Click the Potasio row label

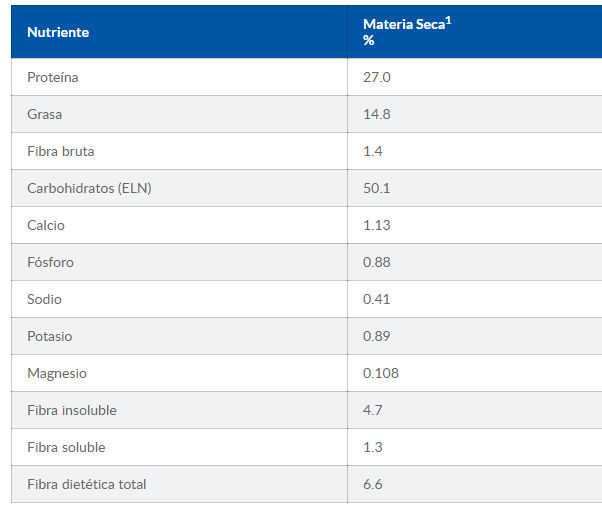pos(49,336)
